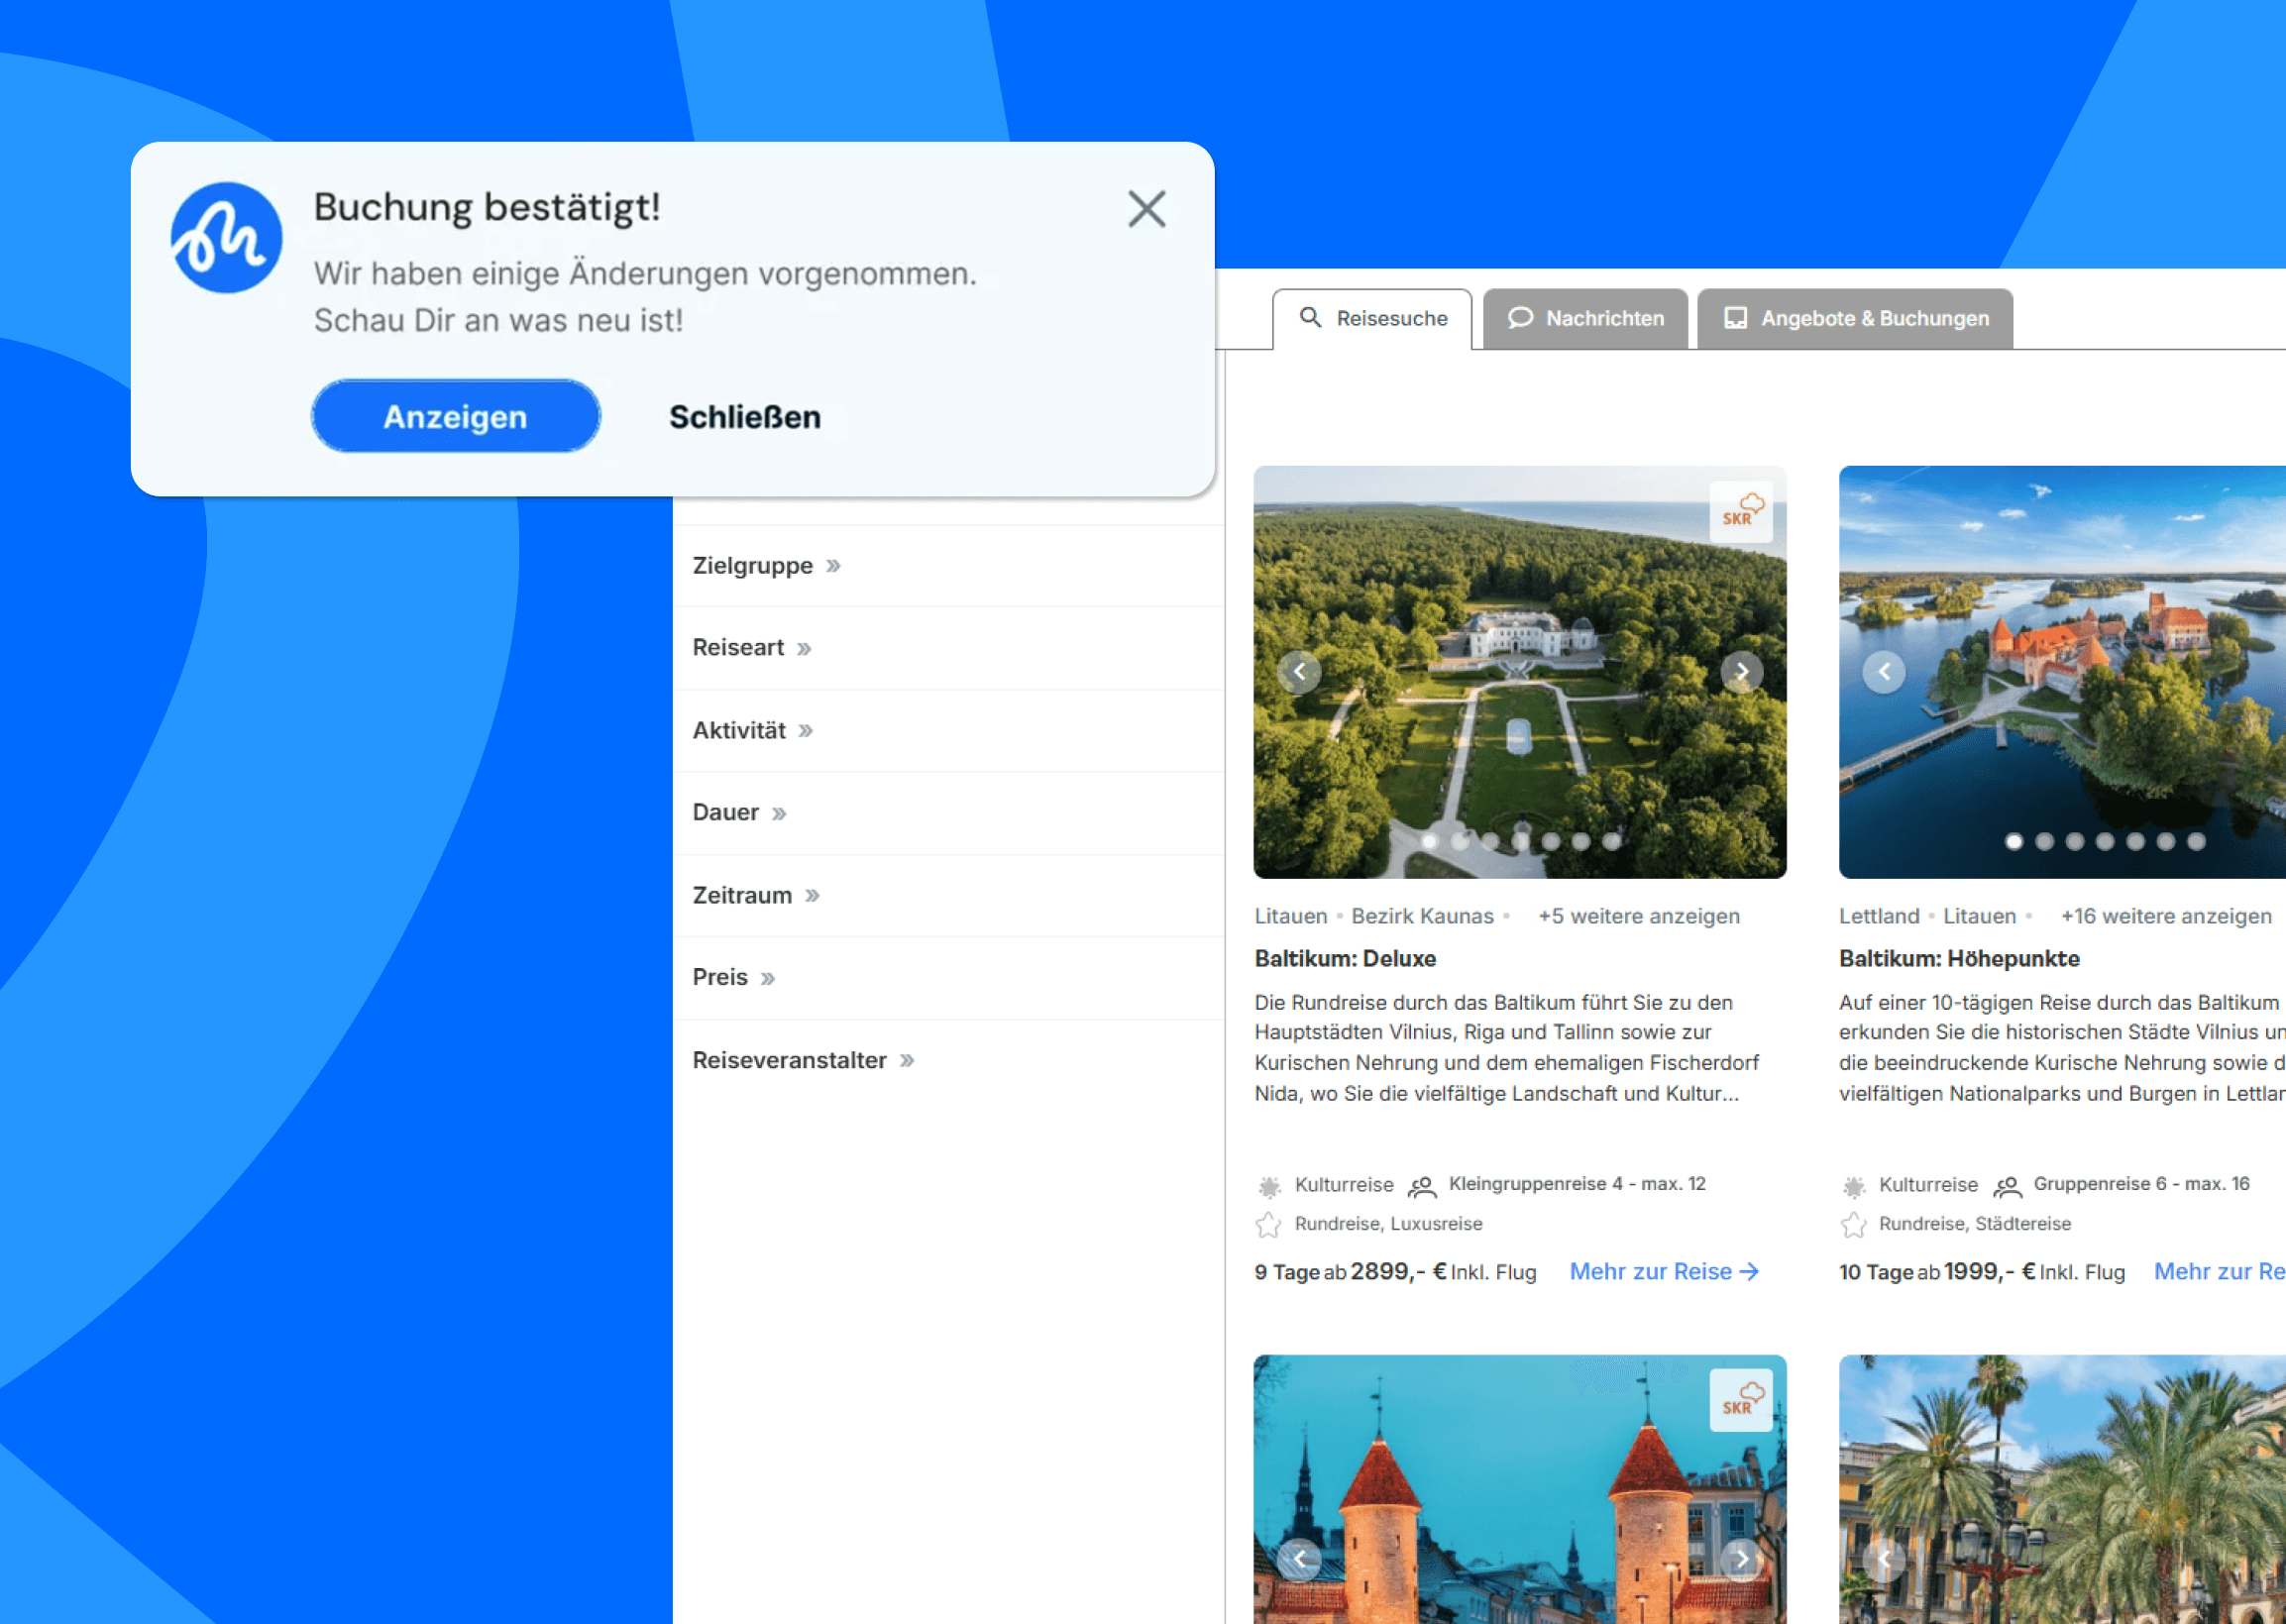Close the Buchung bestätigt notification with X
Viewport: 2286px width, 1624px height.
[1146, 210]
